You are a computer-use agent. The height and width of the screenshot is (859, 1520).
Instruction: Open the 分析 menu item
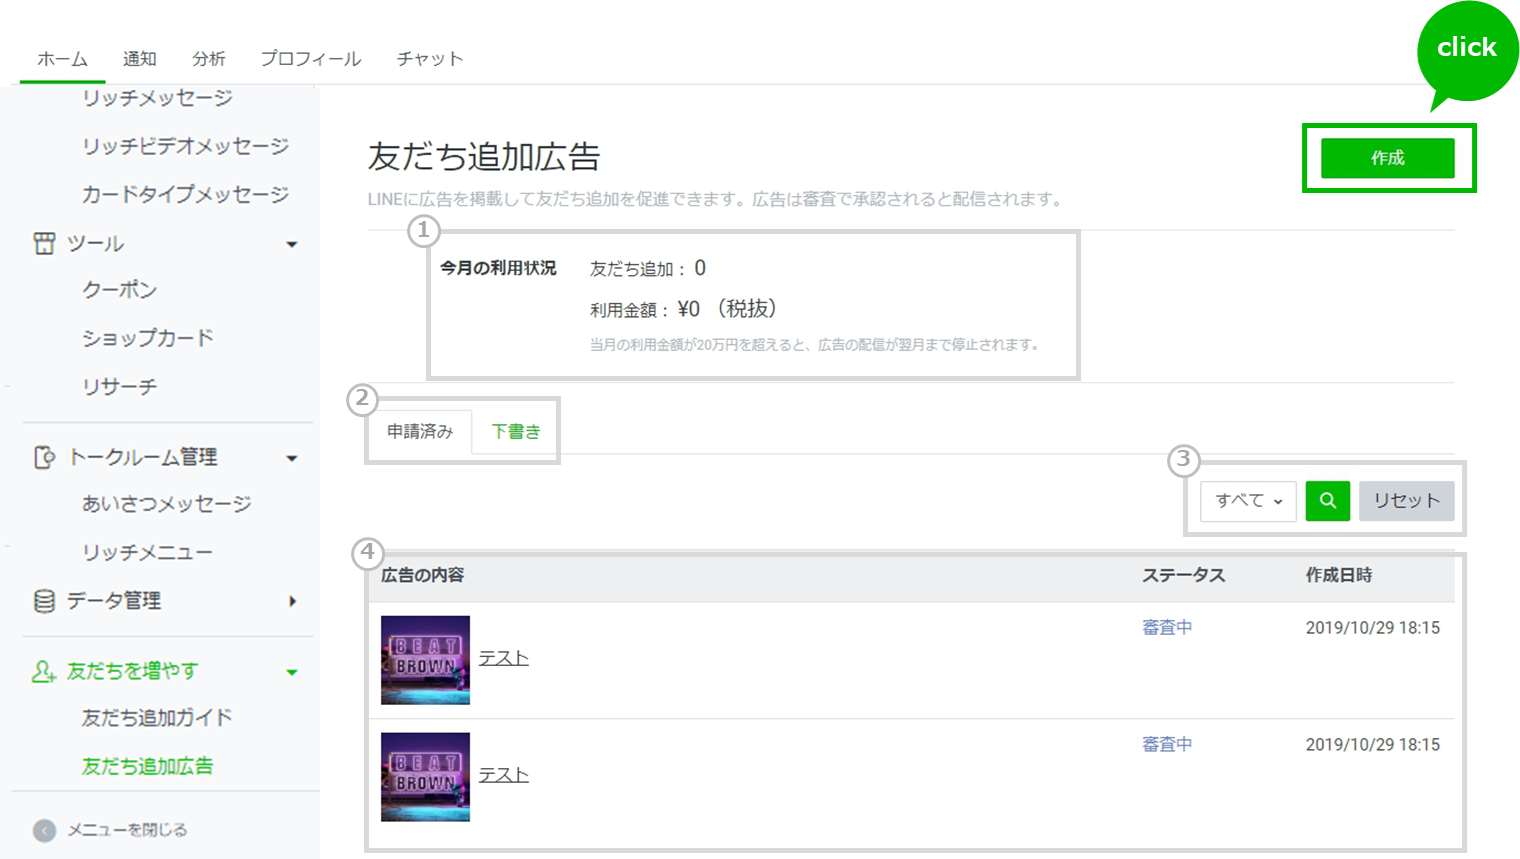209,59
